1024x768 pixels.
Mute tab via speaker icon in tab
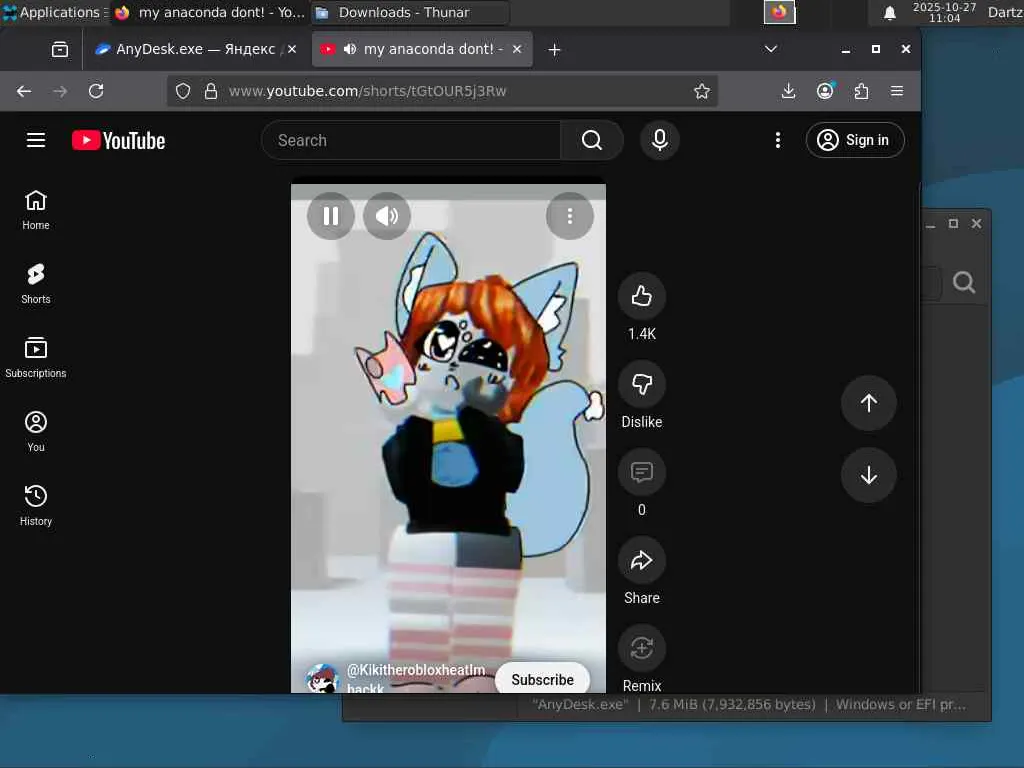[350, 49]
